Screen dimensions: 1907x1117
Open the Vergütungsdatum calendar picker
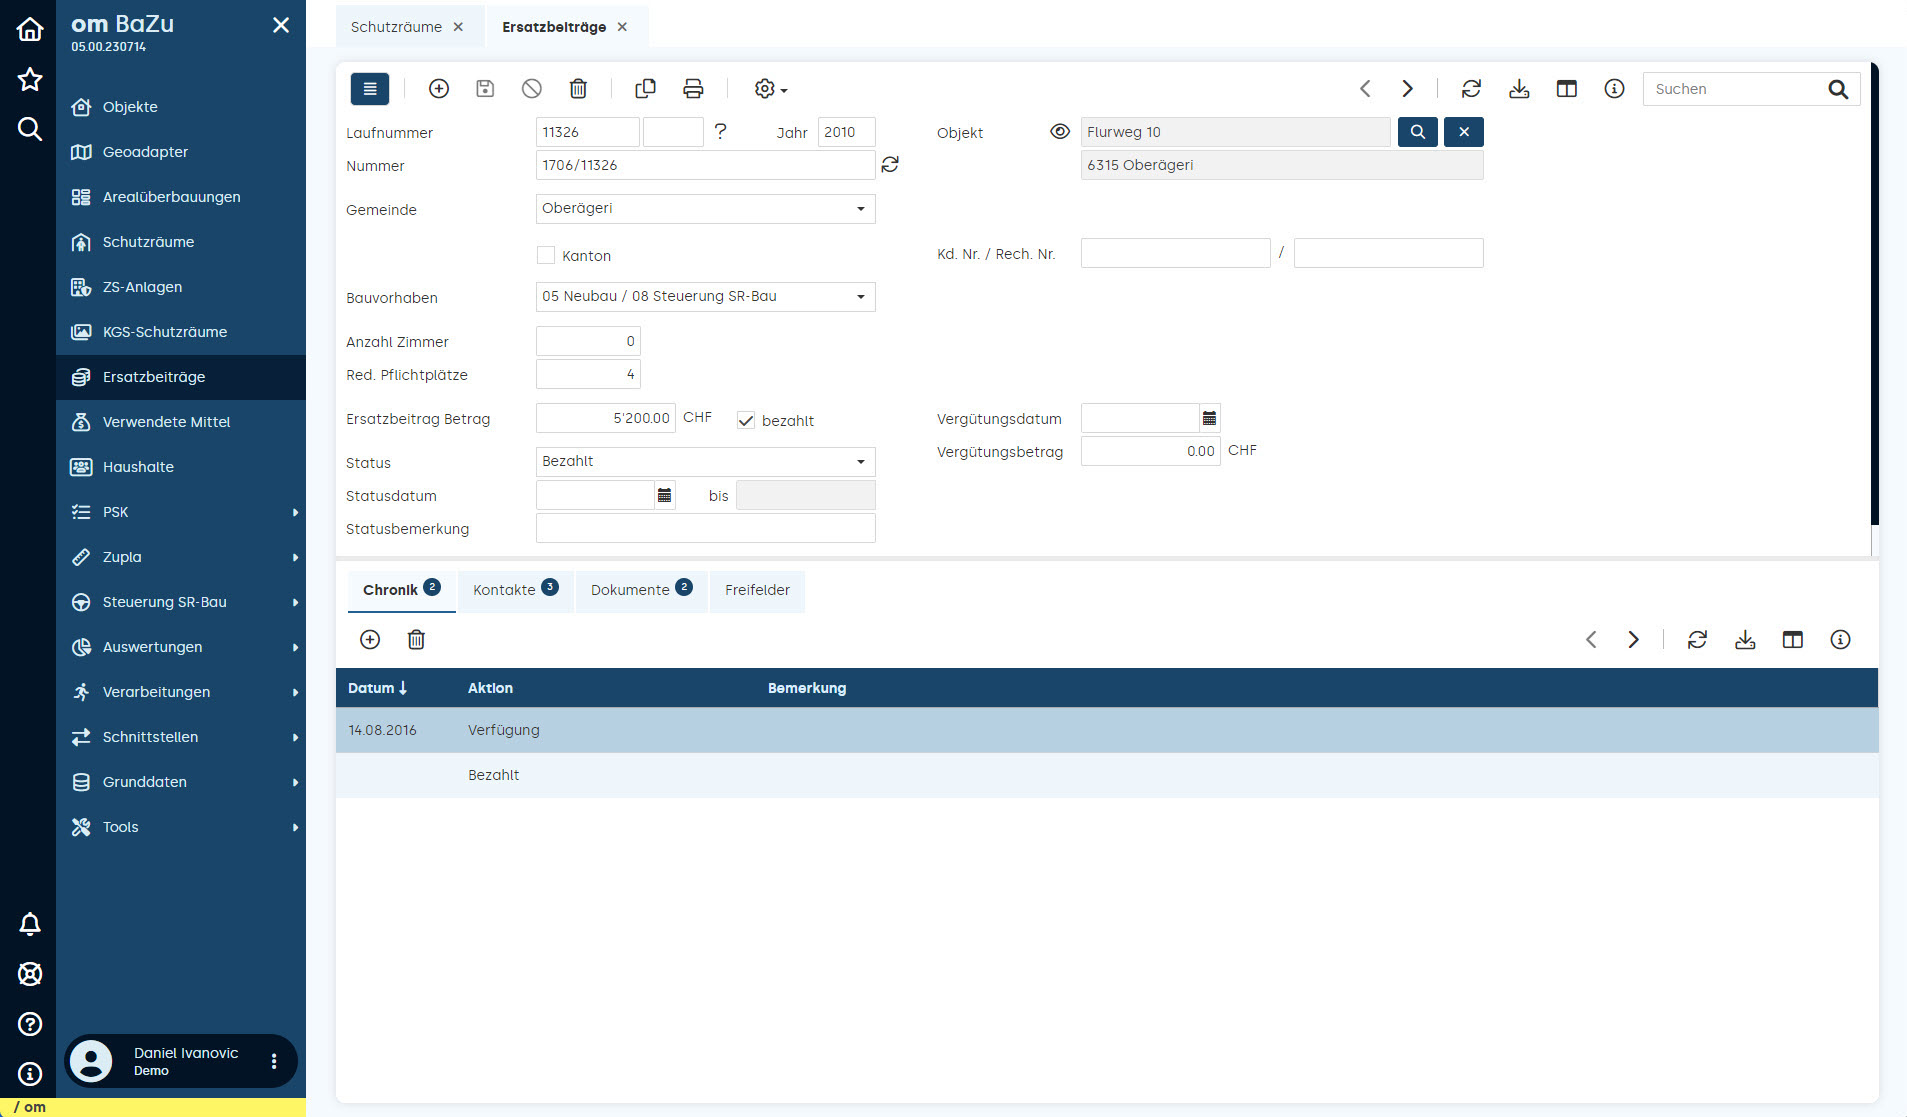tap(1209, 418)
